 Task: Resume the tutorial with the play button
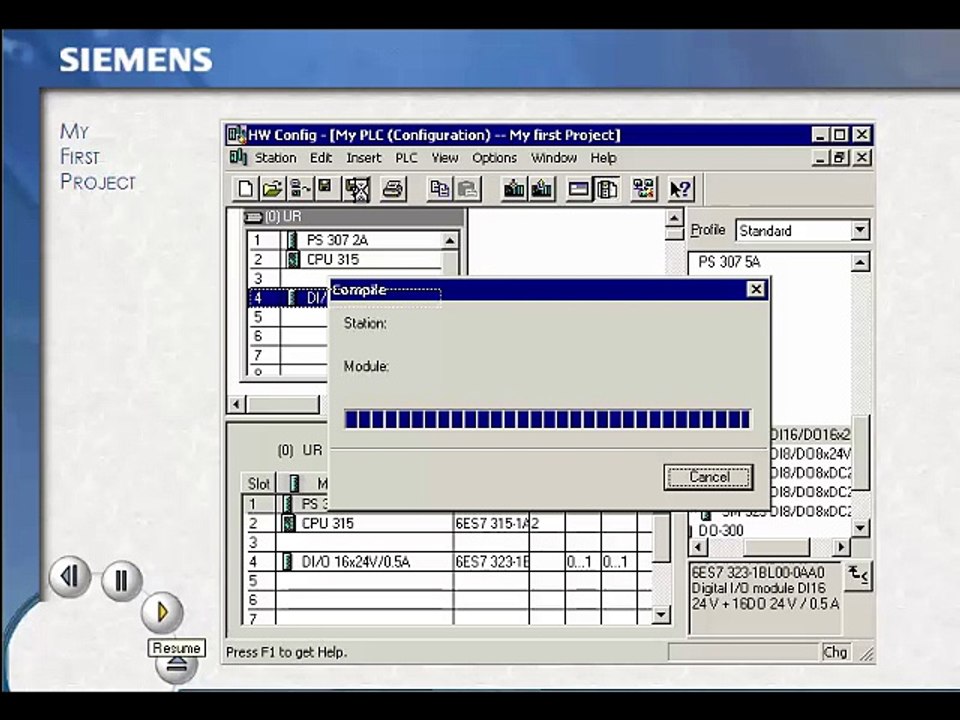click(162, 612)
